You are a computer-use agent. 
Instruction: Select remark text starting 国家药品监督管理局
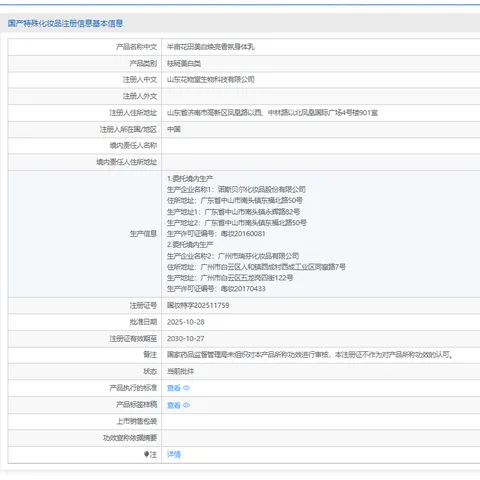click(x=310, y=355)
